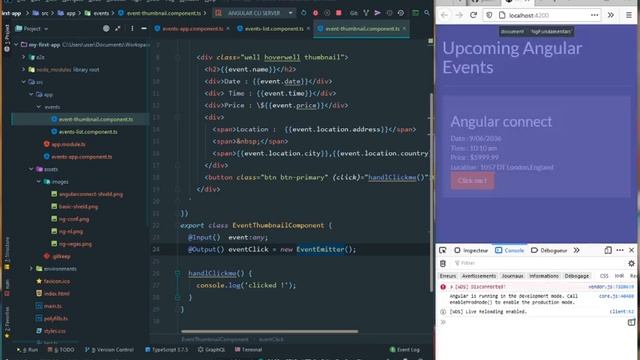Screen dimensions: 640x360
Task: Click the editor horizontal scrollbar
Action: pos(269,331)
